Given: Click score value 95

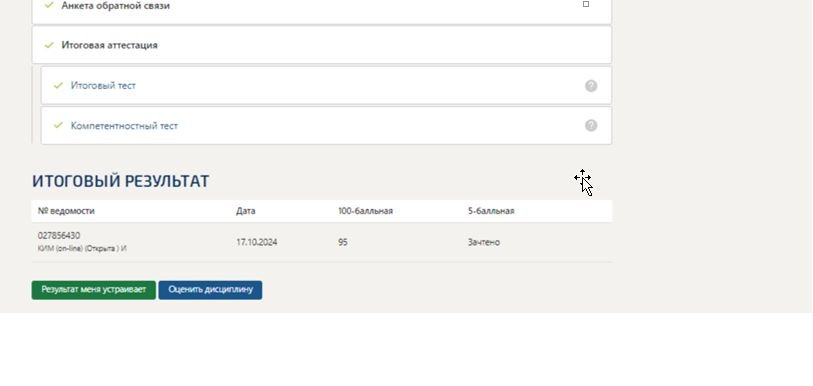Looking at the screenshot, I should [x=343, y=242].
